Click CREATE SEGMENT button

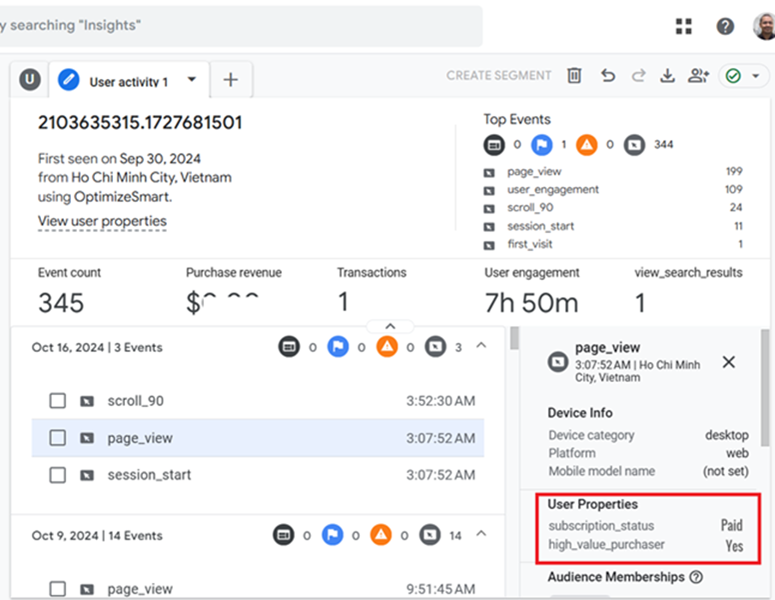pyautogui.click(x=499, y=76)
